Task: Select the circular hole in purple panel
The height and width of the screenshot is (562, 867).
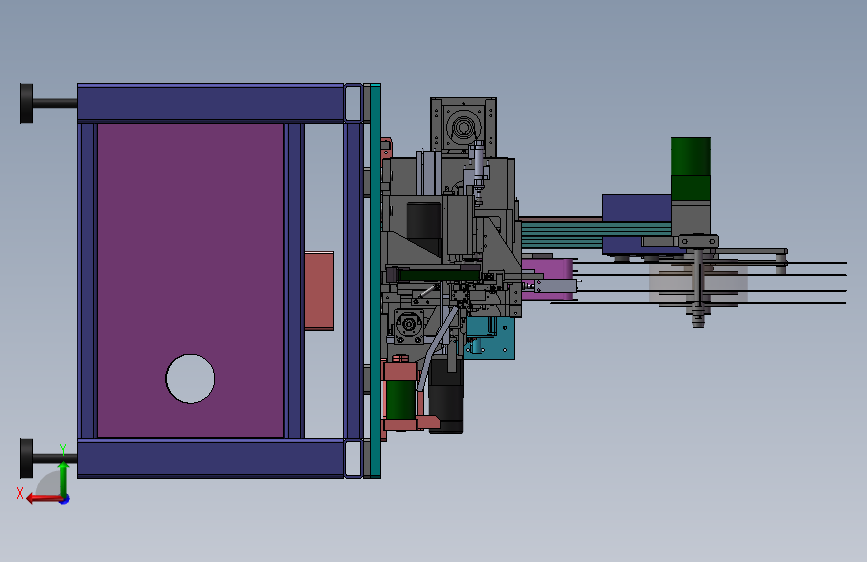Action: 190,379
